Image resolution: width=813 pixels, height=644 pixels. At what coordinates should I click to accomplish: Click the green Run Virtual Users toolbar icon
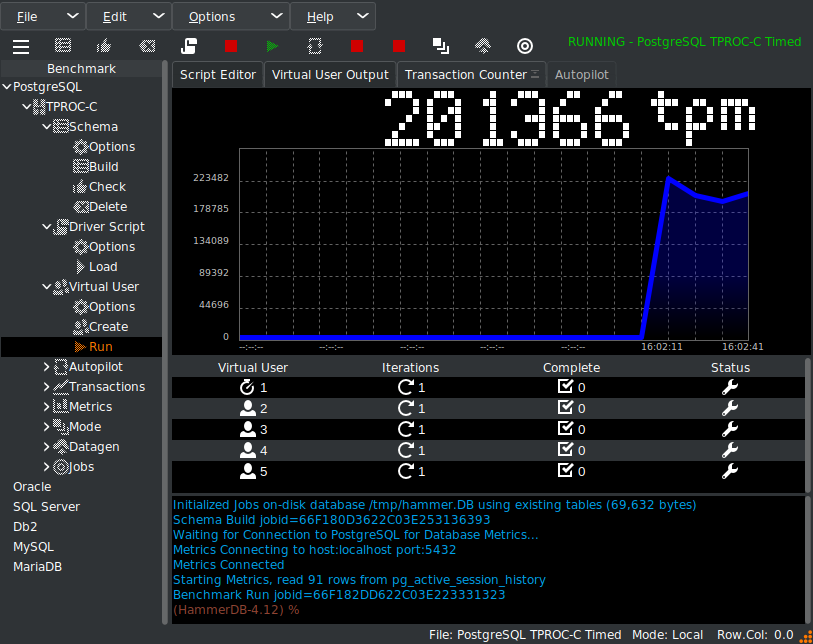tap(272, 47)
